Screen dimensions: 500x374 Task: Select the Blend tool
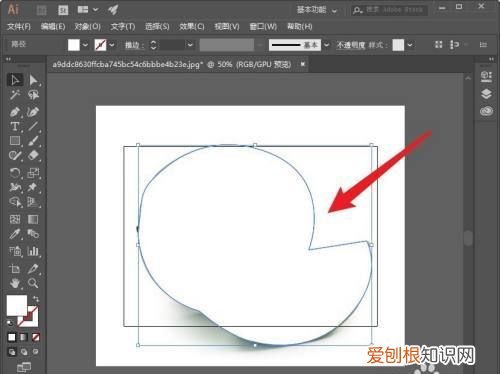point(33,234)
